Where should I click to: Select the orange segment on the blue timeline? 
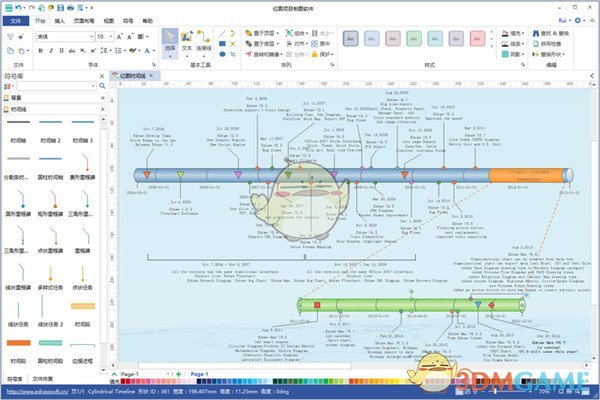(x=528, y=175)
